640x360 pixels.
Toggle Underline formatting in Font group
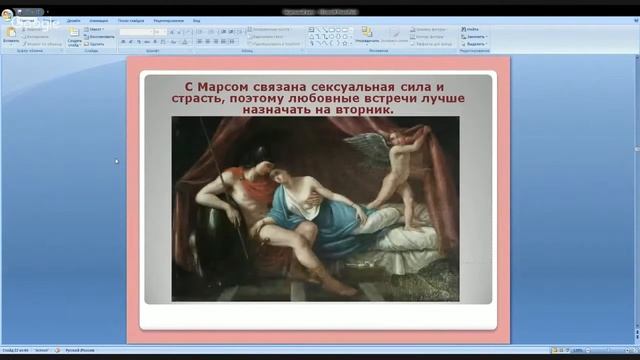pyautogui.click(x=139, y=42)
